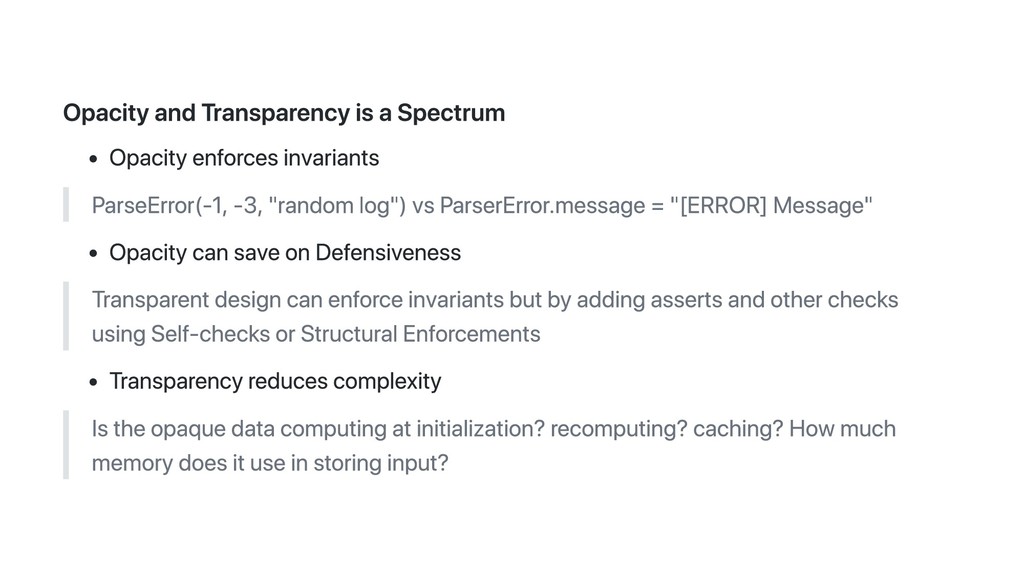Click the heading Opacity and Transparency is a Spectrum
1024x576 pixels.
284,113
